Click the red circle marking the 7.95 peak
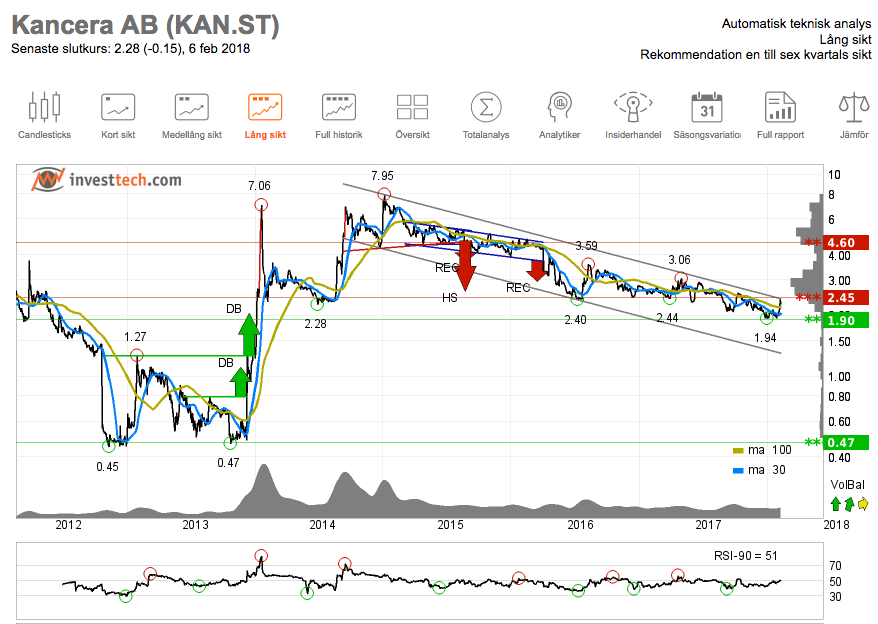This screenshot has height=624, width=878. [384, 194]
